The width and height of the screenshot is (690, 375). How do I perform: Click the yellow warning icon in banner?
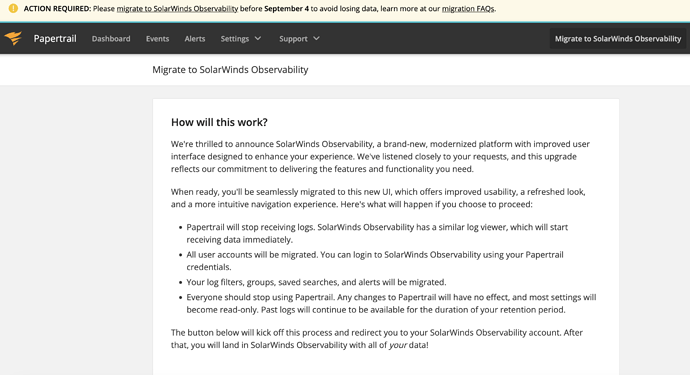click(13, 8)
